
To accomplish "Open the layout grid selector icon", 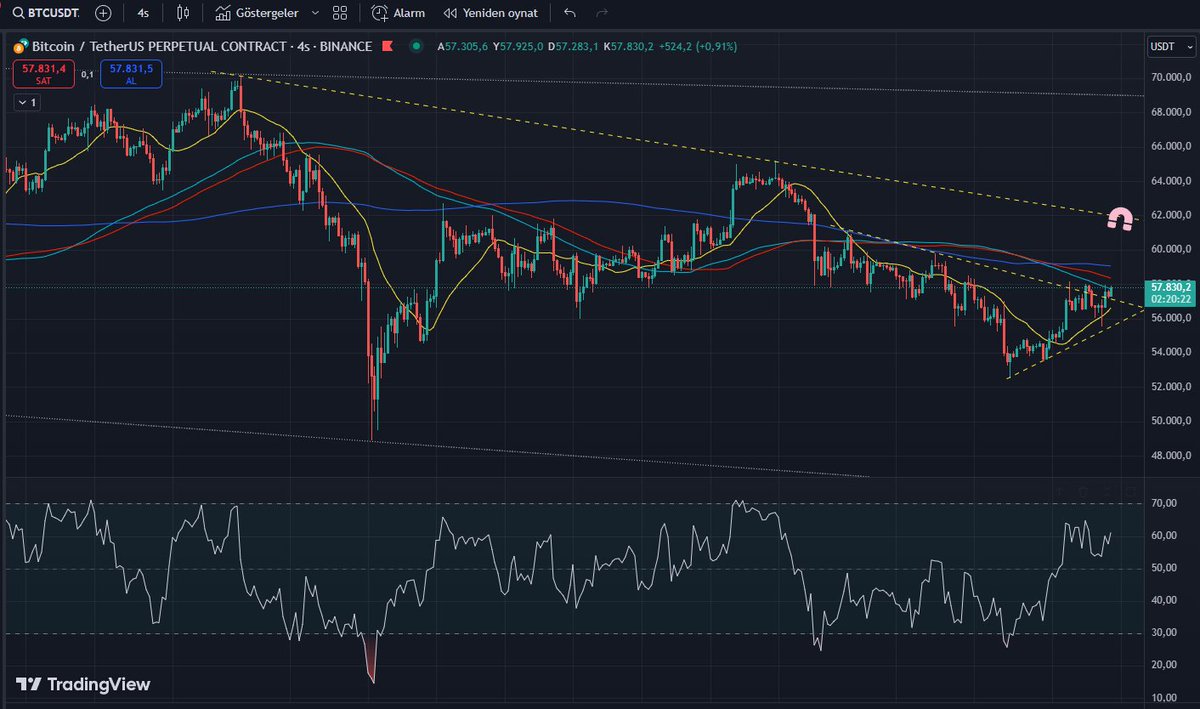I will point(339,13).
